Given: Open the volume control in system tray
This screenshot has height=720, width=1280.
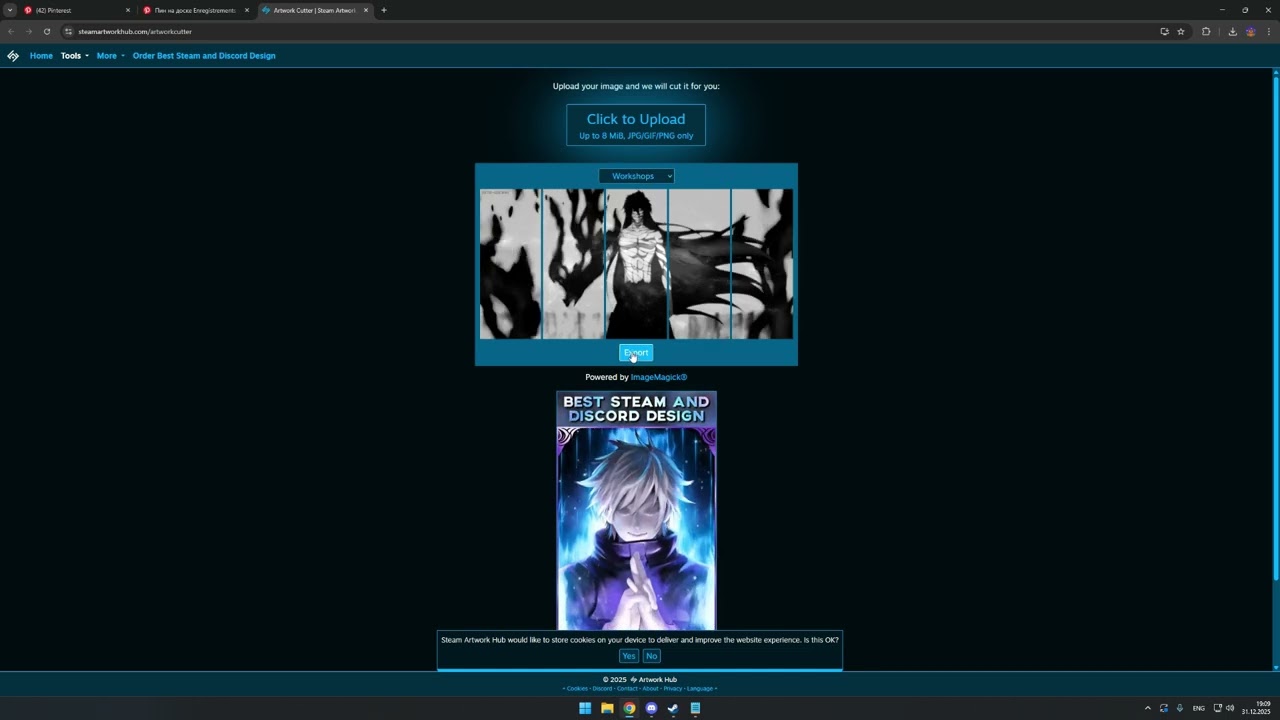Looking at the screenshot, I should click(1230, 708).
